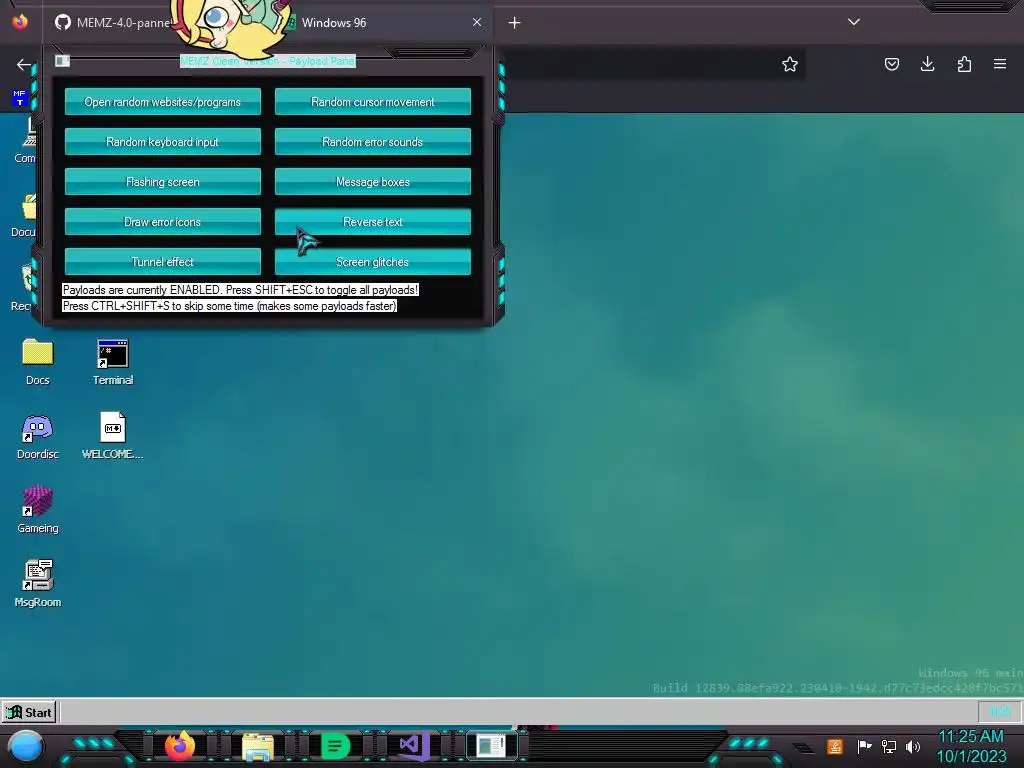
Task: Toggle Reverse text payload
Action: coord(372,222)
